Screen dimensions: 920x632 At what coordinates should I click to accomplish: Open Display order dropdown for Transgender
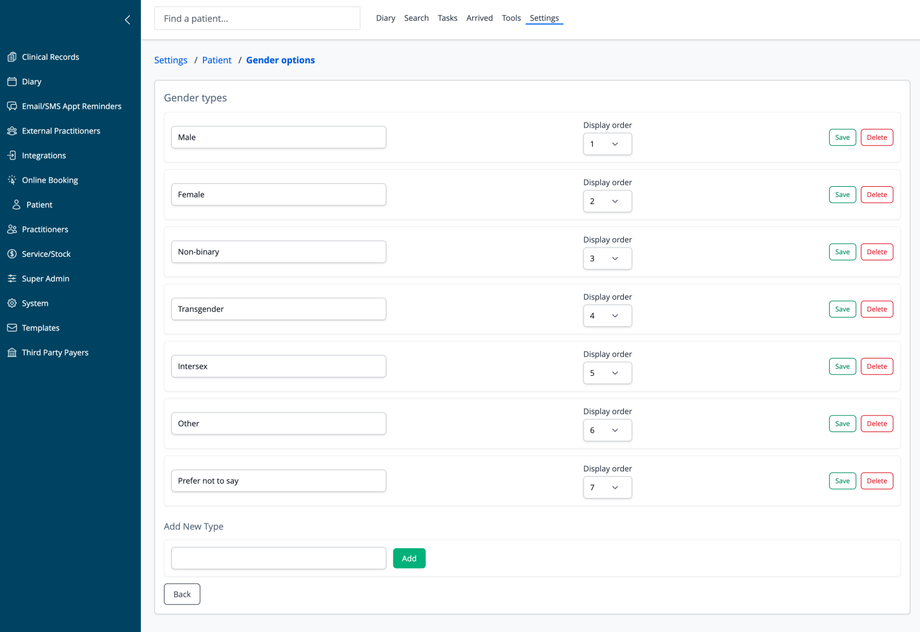tap(607, 316)
